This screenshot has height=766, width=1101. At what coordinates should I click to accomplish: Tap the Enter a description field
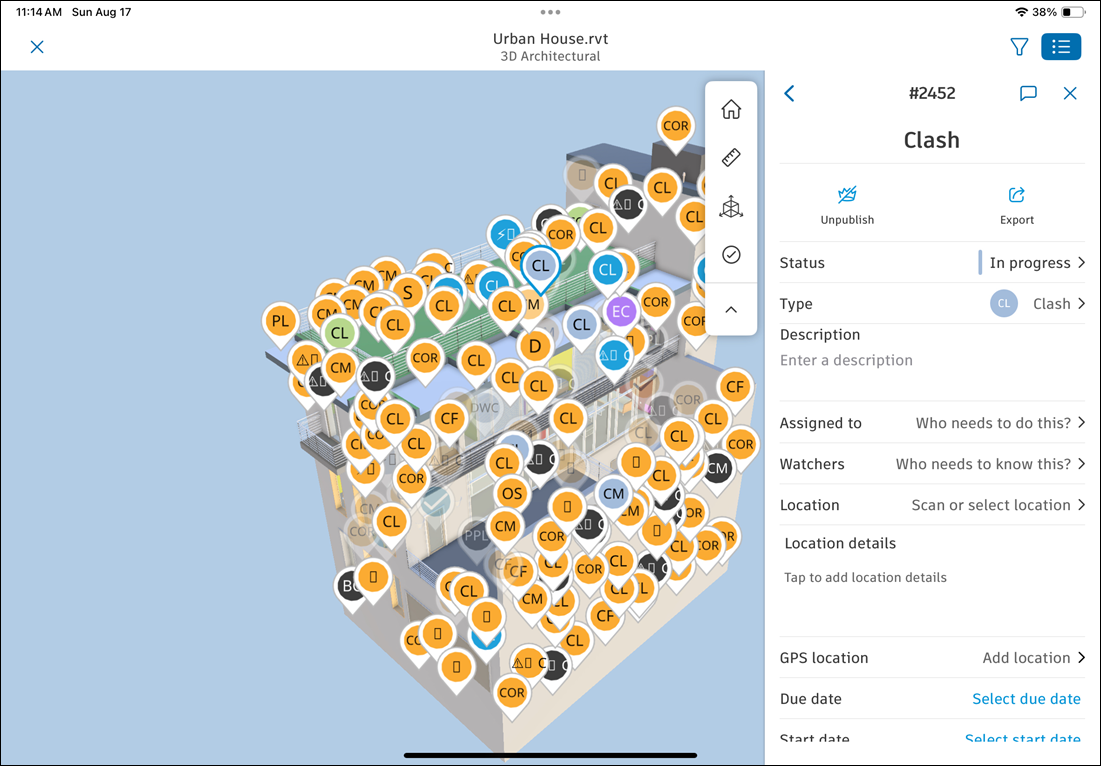(846, 360)
